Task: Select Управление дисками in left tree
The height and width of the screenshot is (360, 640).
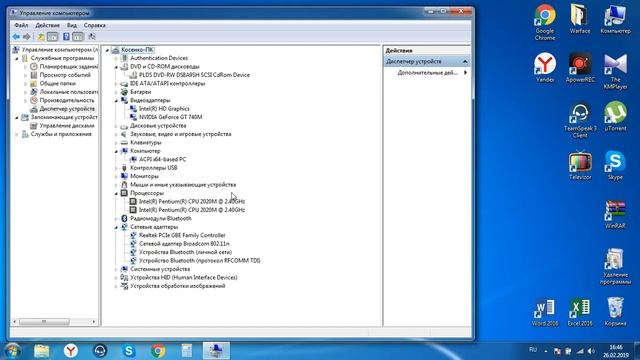Action: [x=67, y=125]
